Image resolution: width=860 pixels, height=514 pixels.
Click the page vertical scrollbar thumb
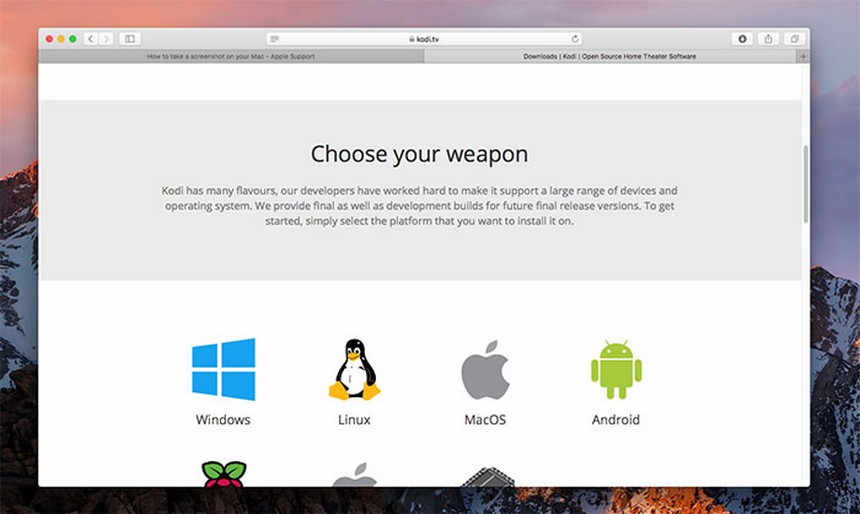click(806, 184)
